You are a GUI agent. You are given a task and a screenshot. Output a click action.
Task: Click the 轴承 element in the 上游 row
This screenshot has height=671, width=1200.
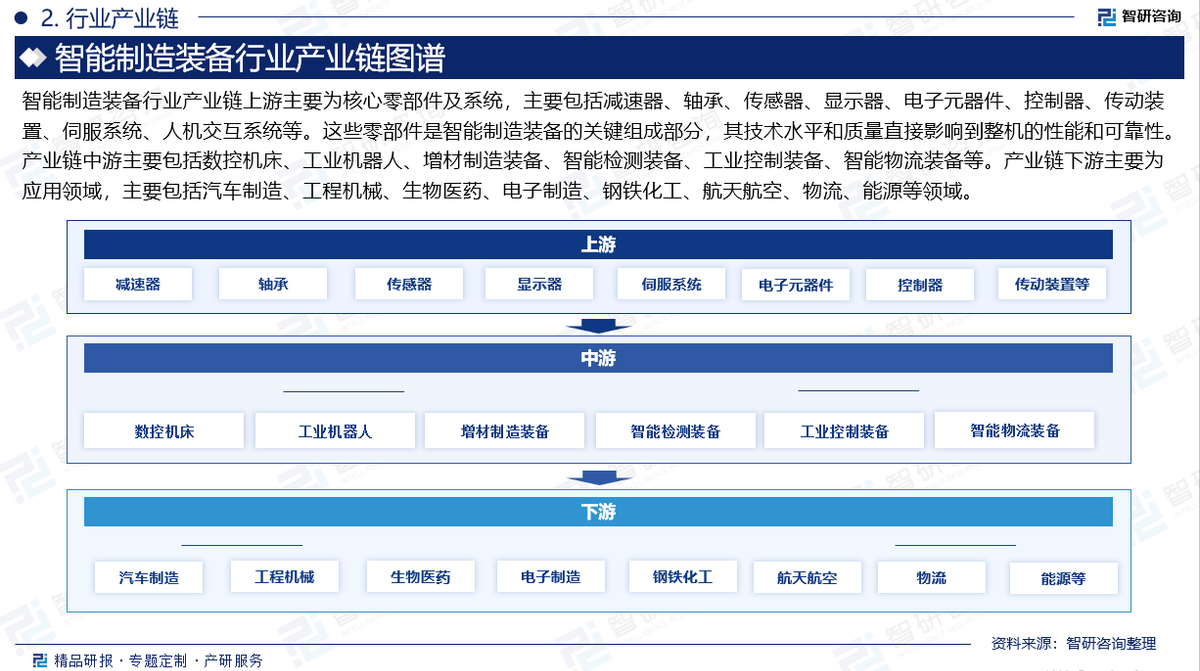[x=272, y=283]
